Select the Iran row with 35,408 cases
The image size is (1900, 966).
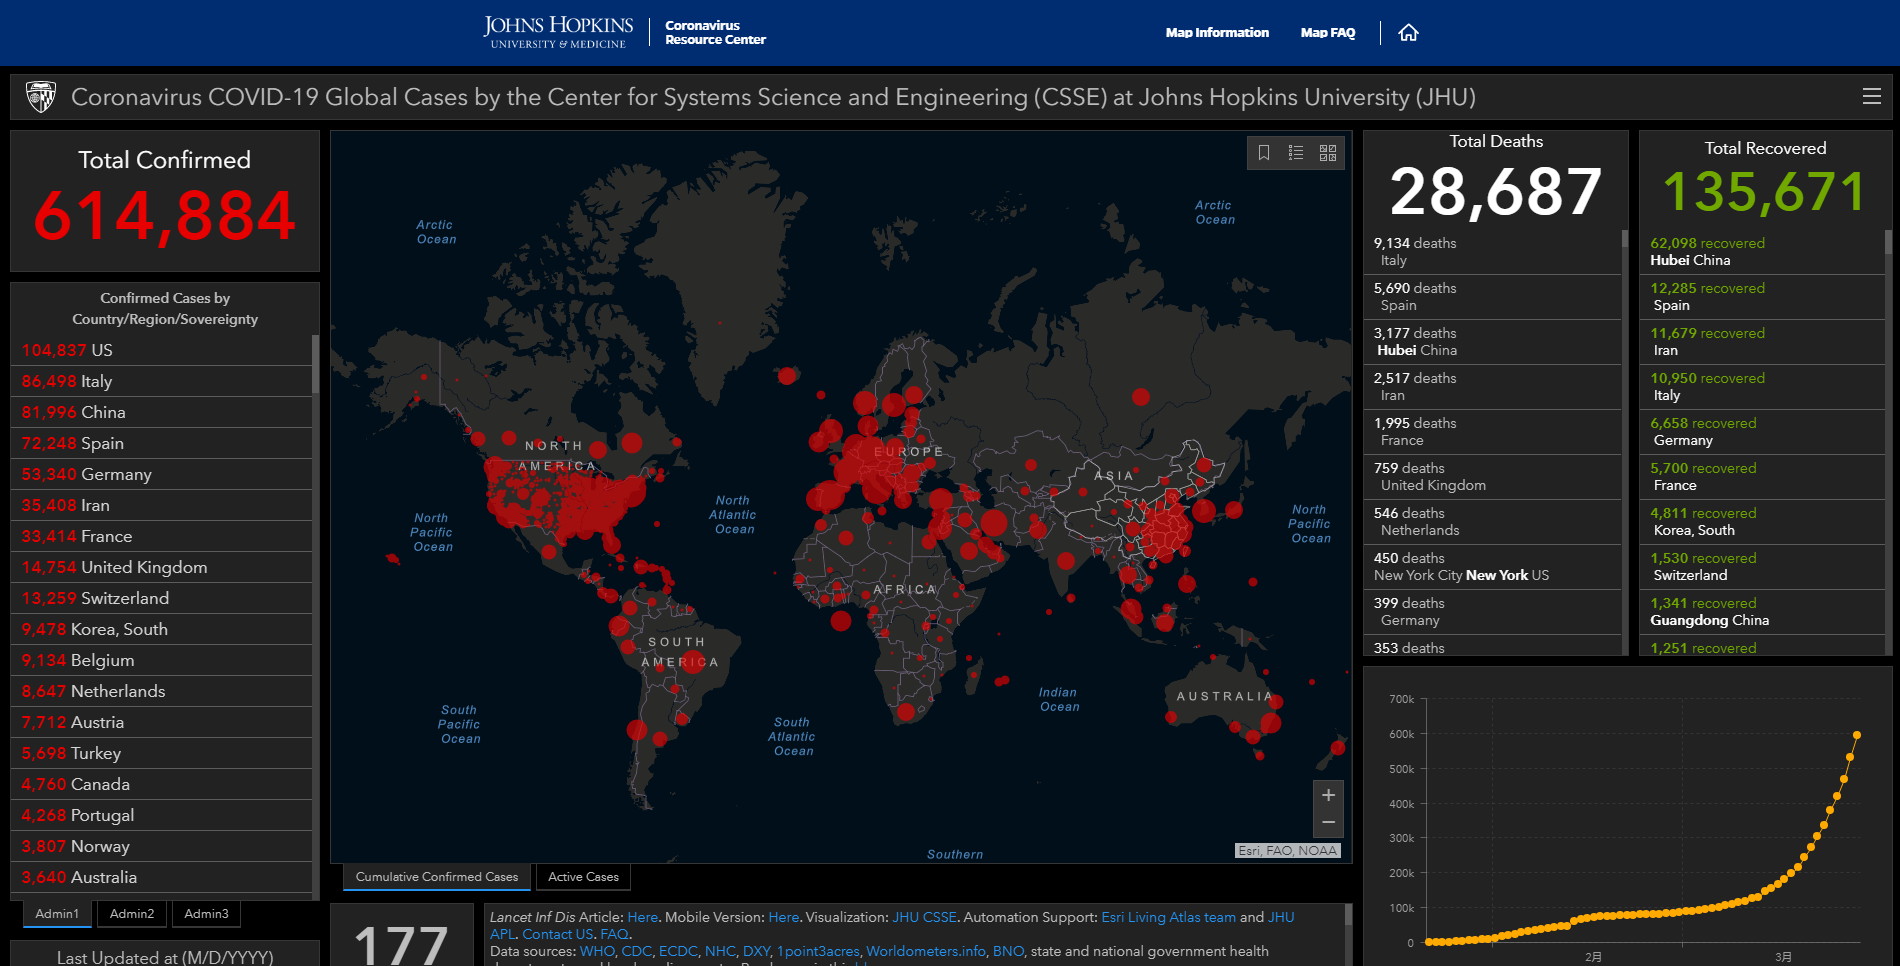pos(161,505)
